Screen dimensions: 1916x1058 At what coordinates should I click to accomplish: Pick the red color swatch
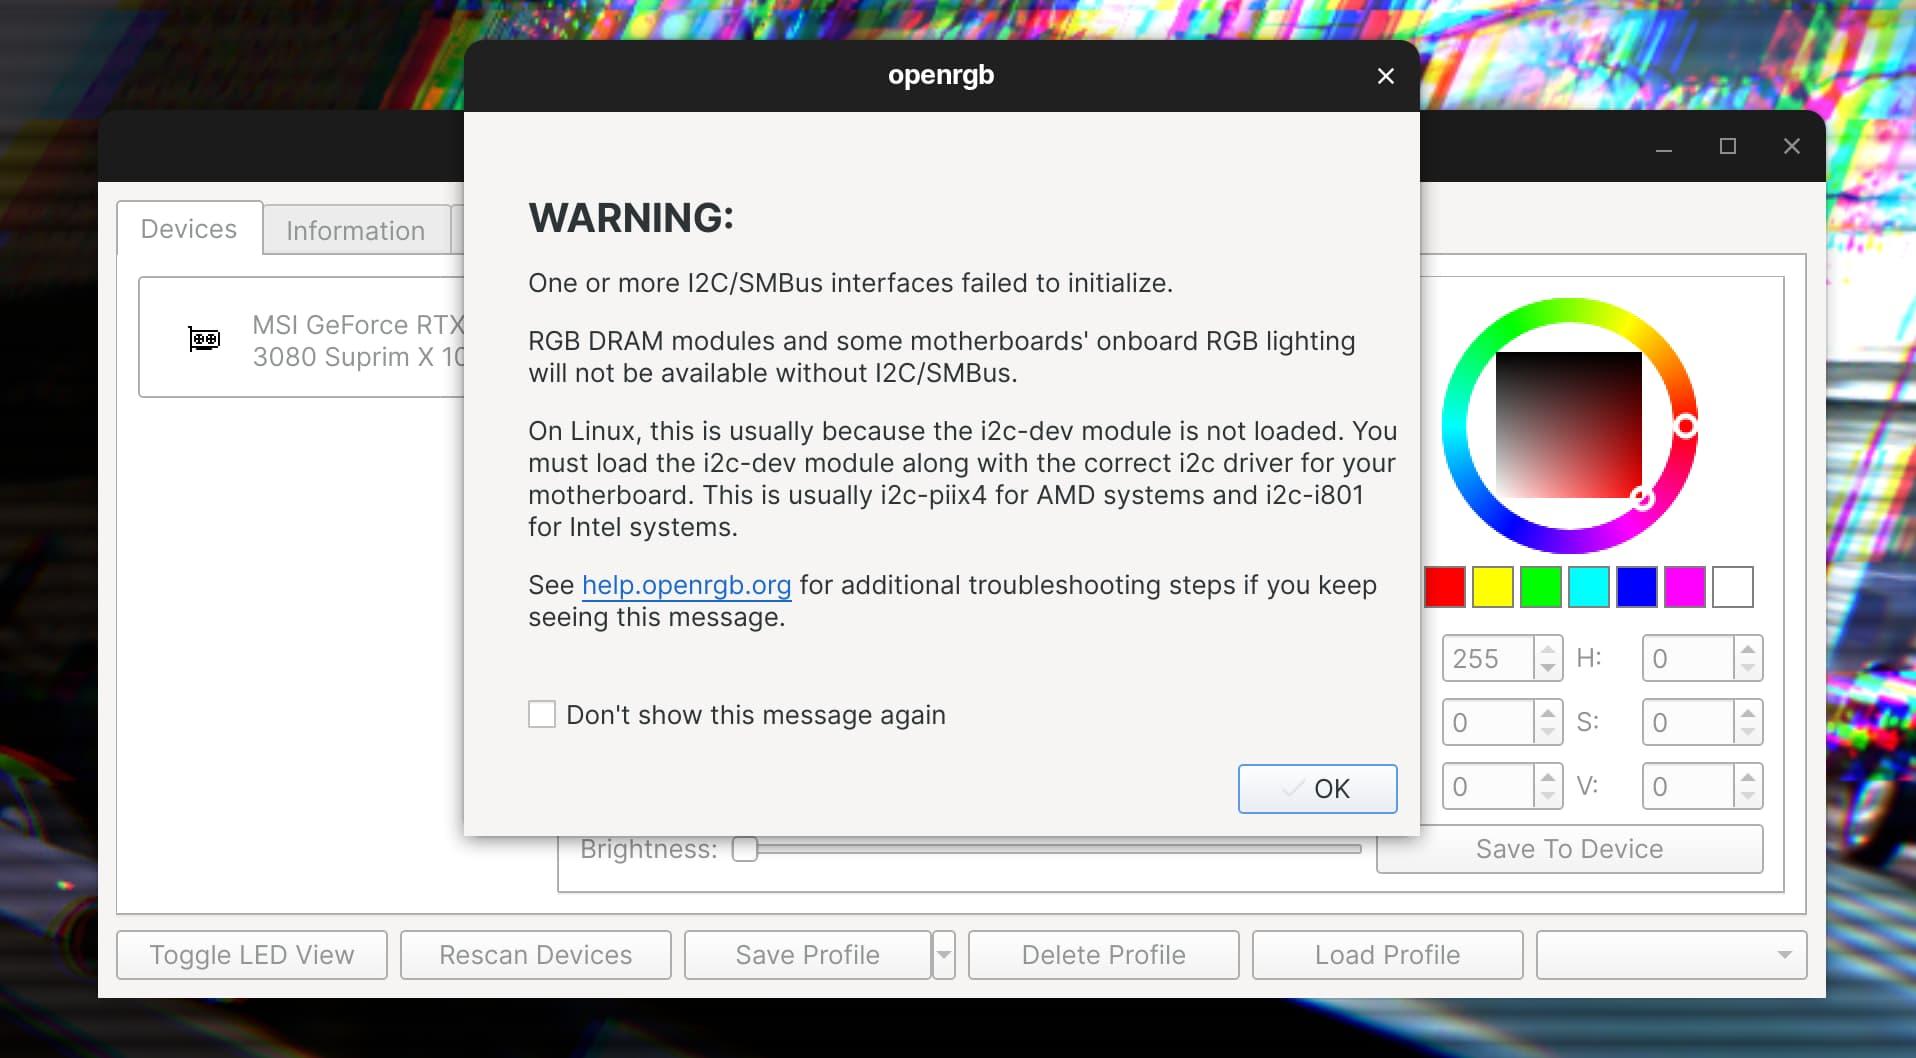click(1444, 587)
